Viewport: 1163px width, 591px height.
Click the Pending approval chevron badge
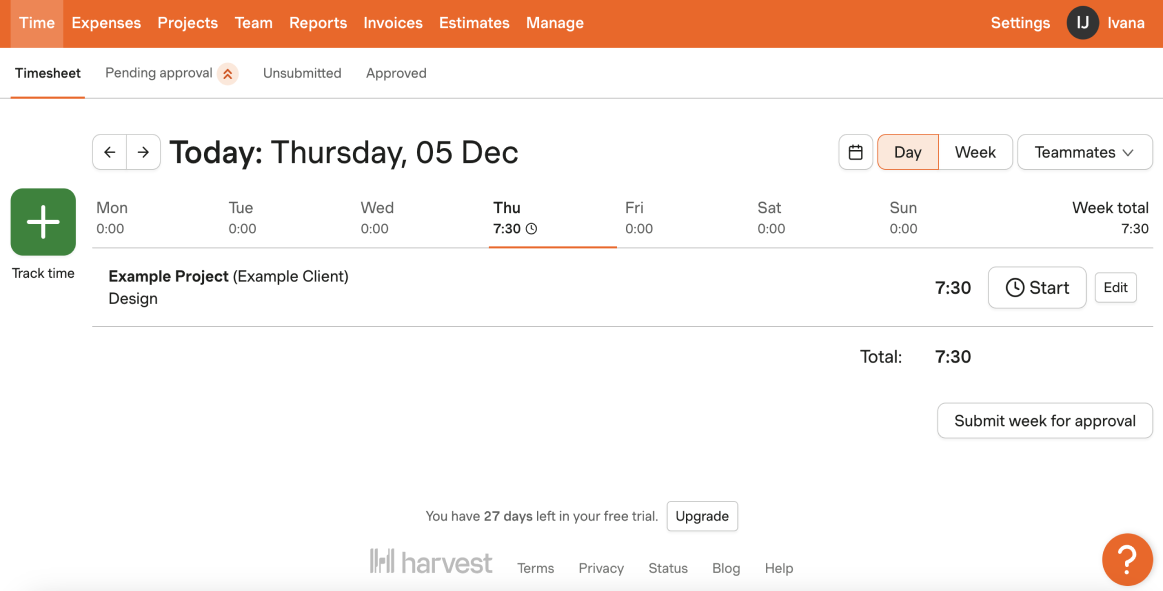coord(228,73)
